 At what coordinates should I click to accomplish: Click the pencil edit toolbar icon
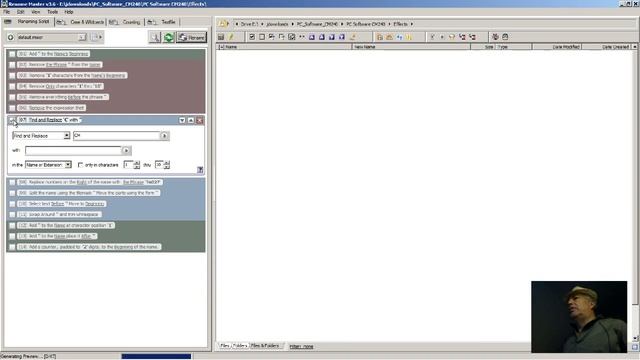click(231, 37)
